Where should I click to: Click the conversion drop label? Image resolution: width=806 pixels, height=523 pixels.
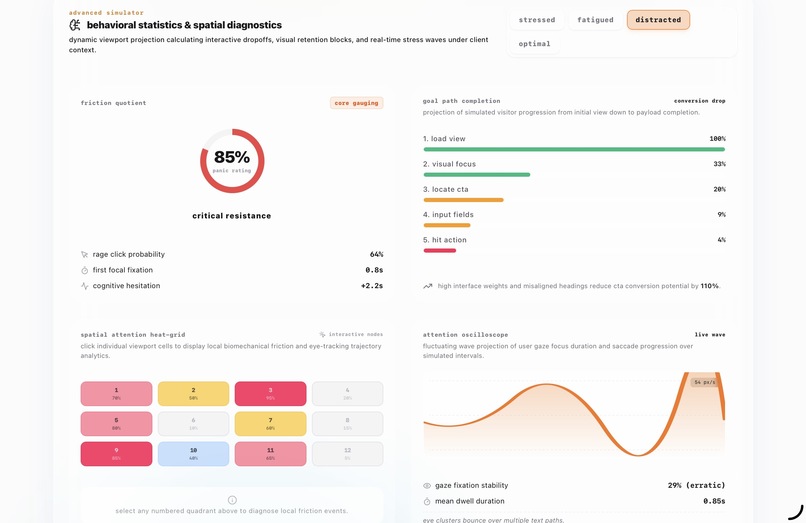(700, 101)
